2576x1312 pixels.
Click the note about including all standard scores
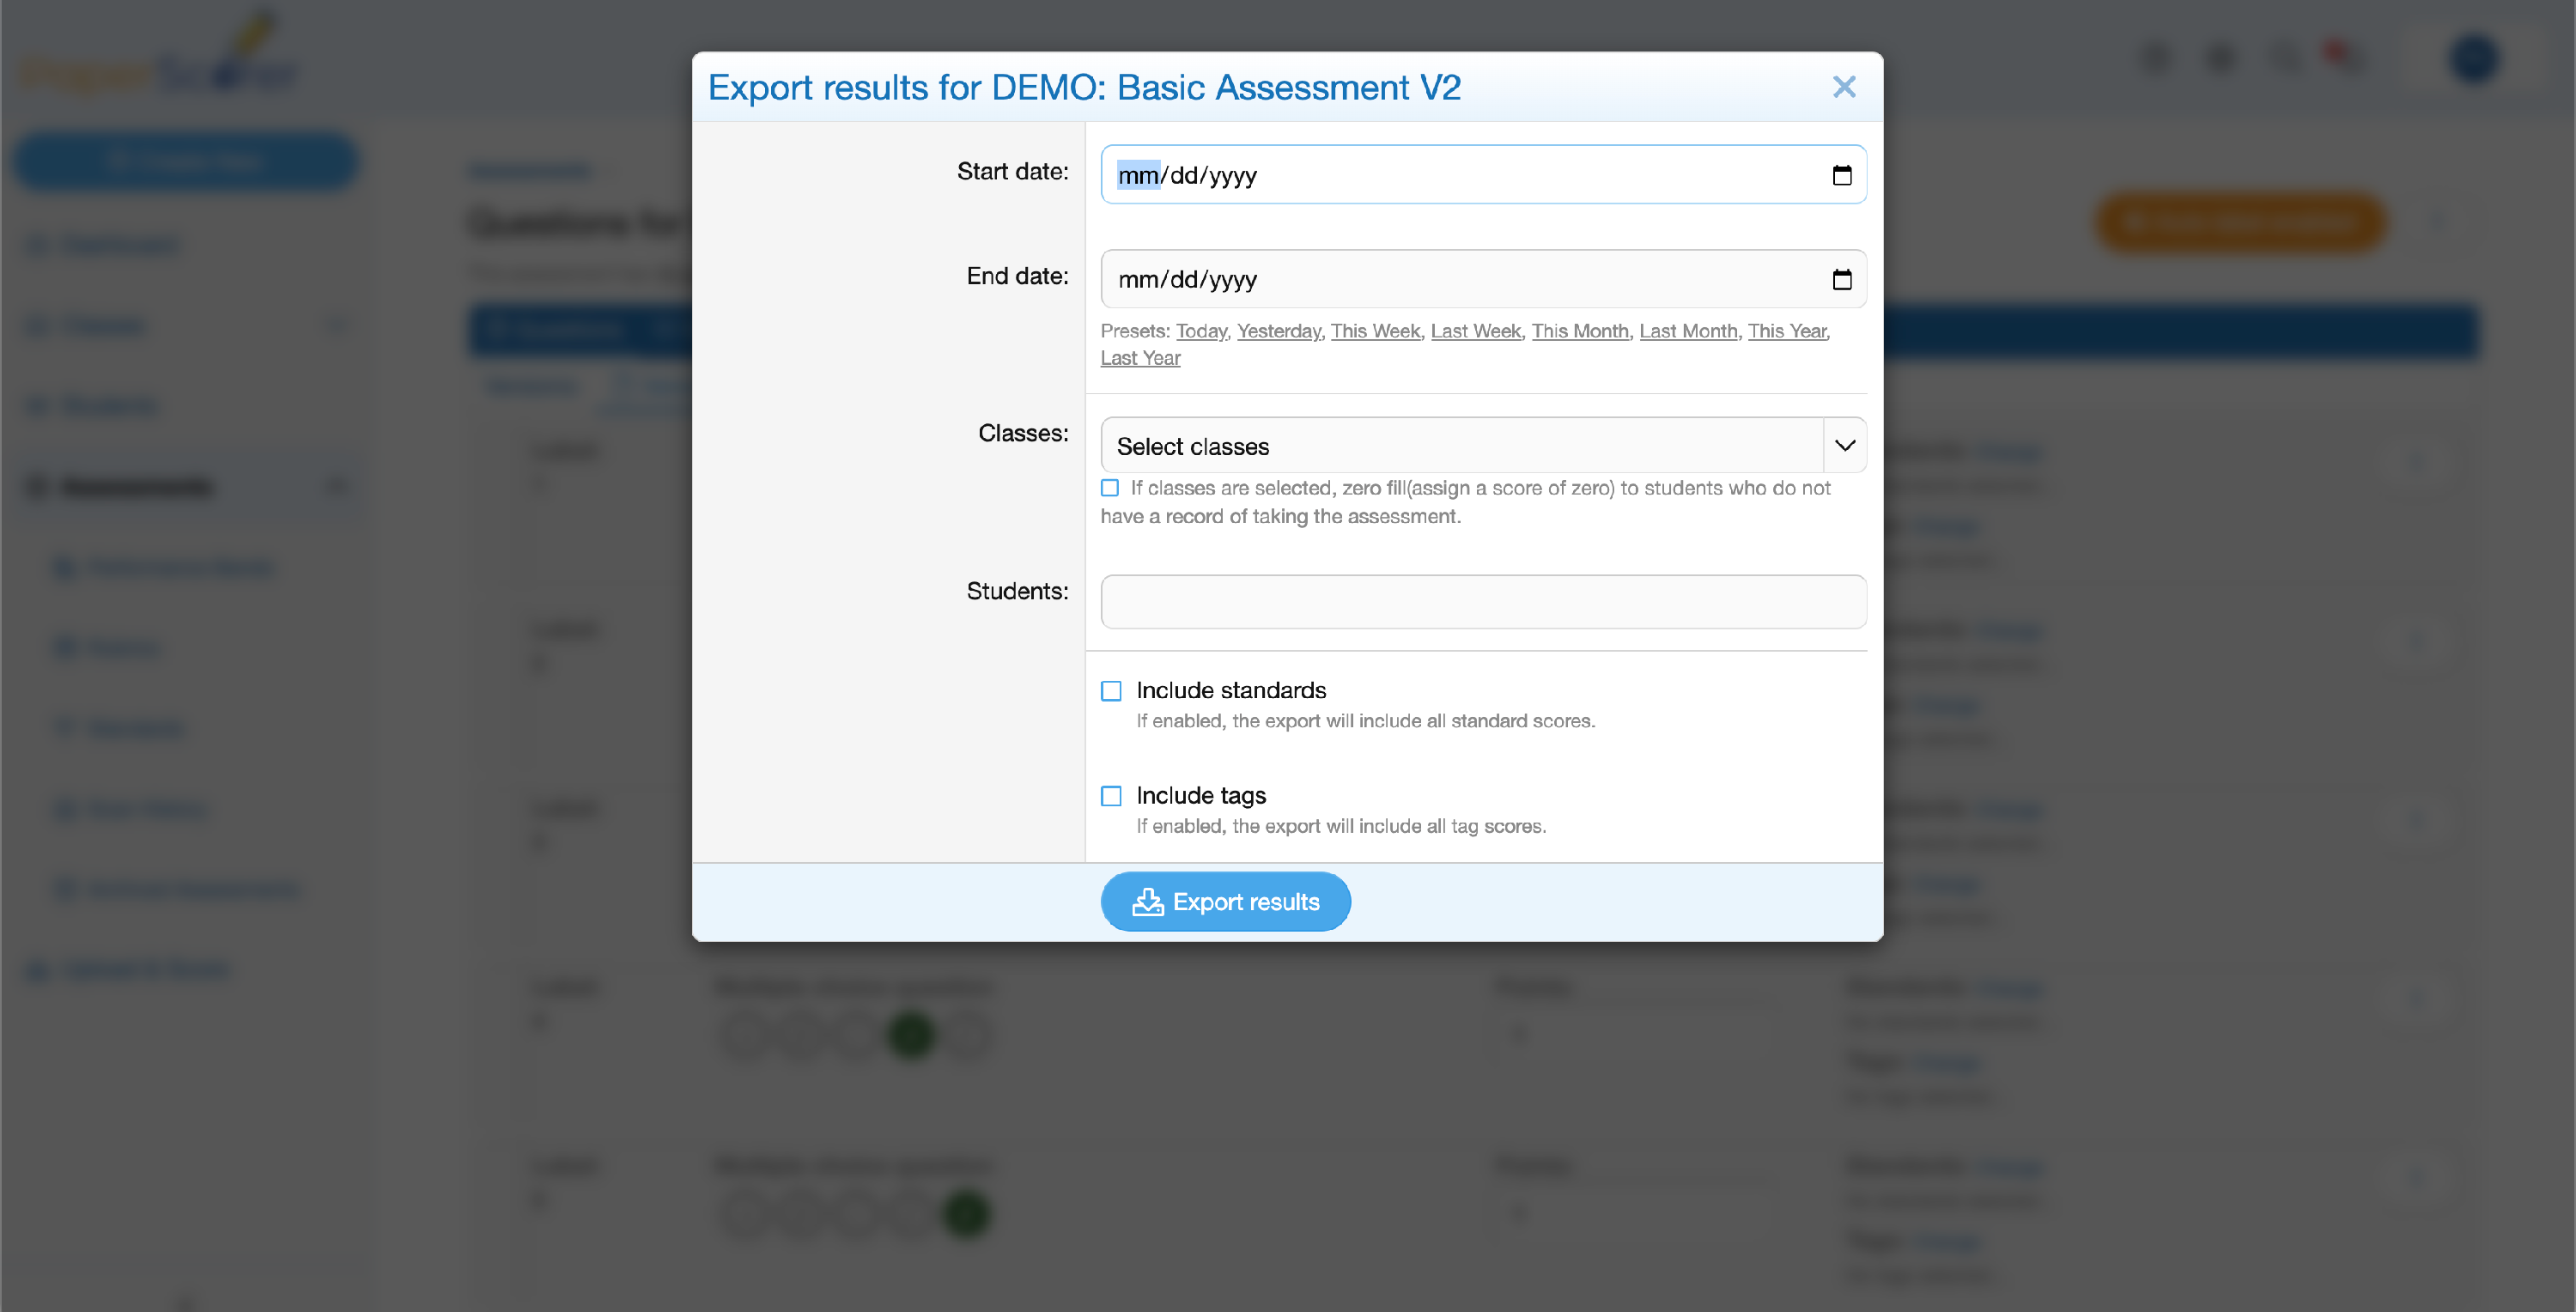pos(1366,721)
